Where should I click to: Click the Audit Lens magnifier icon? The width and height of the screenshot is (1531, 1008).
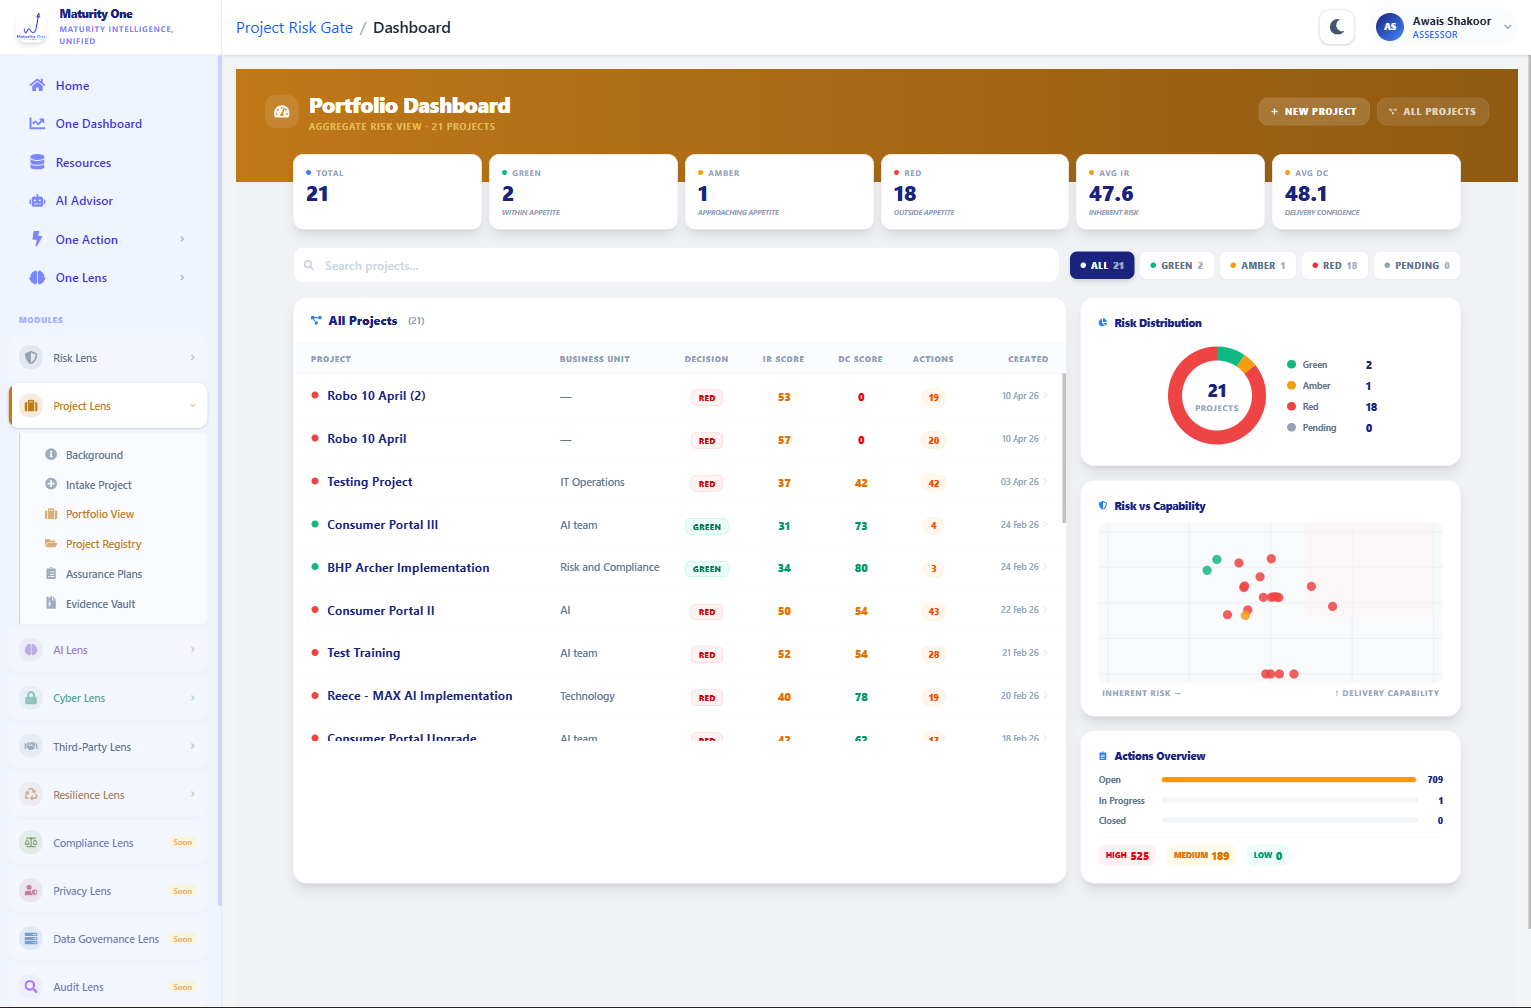(31, 986)
